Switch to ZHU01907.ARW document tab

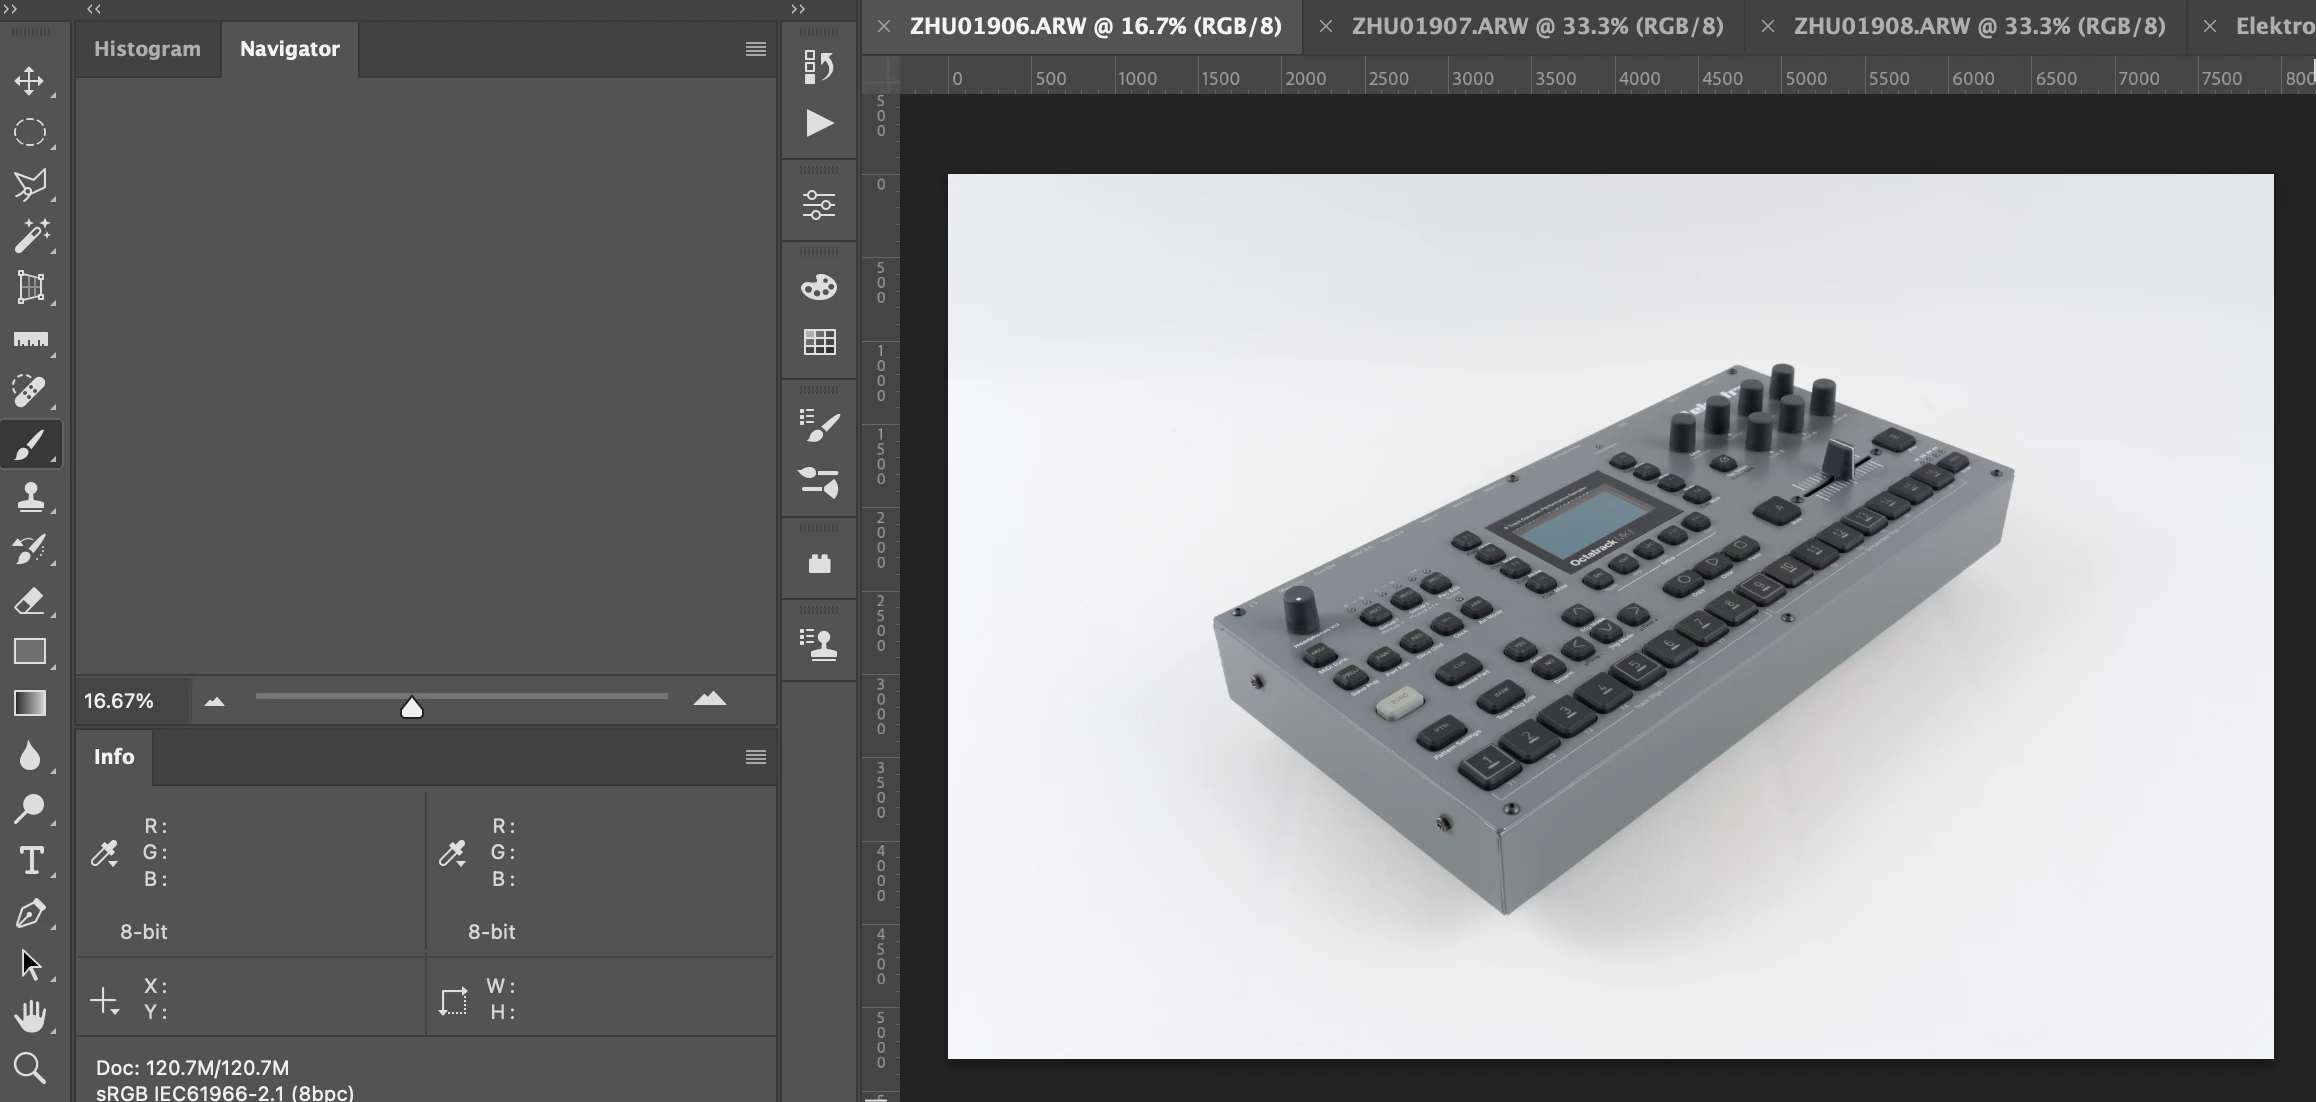tap(1537, 26)
